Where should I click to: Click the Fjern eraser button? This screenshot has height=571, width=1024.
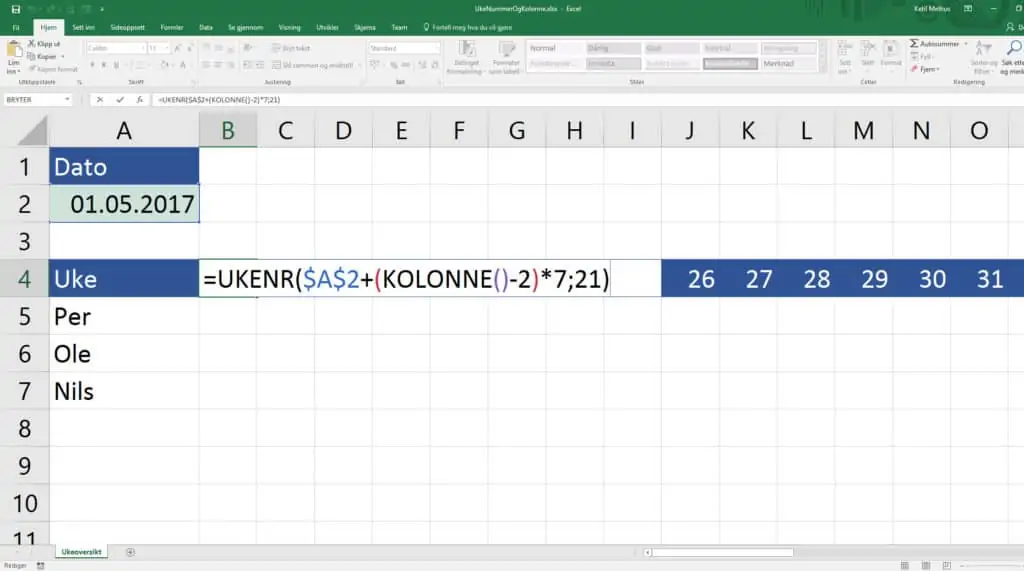[925, 69]
